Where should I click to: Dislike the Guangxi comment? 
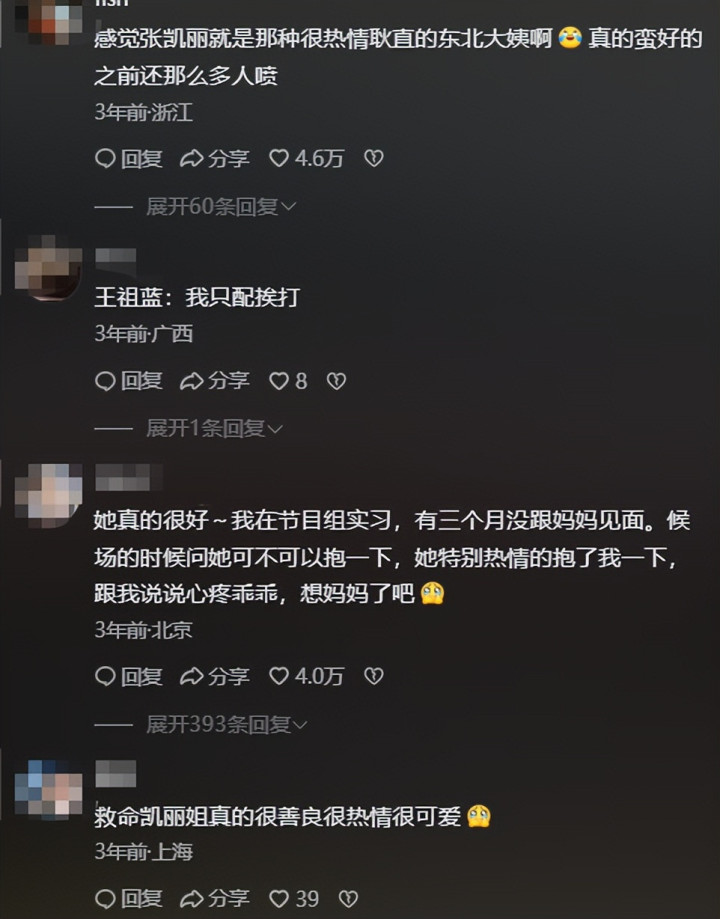336,381
